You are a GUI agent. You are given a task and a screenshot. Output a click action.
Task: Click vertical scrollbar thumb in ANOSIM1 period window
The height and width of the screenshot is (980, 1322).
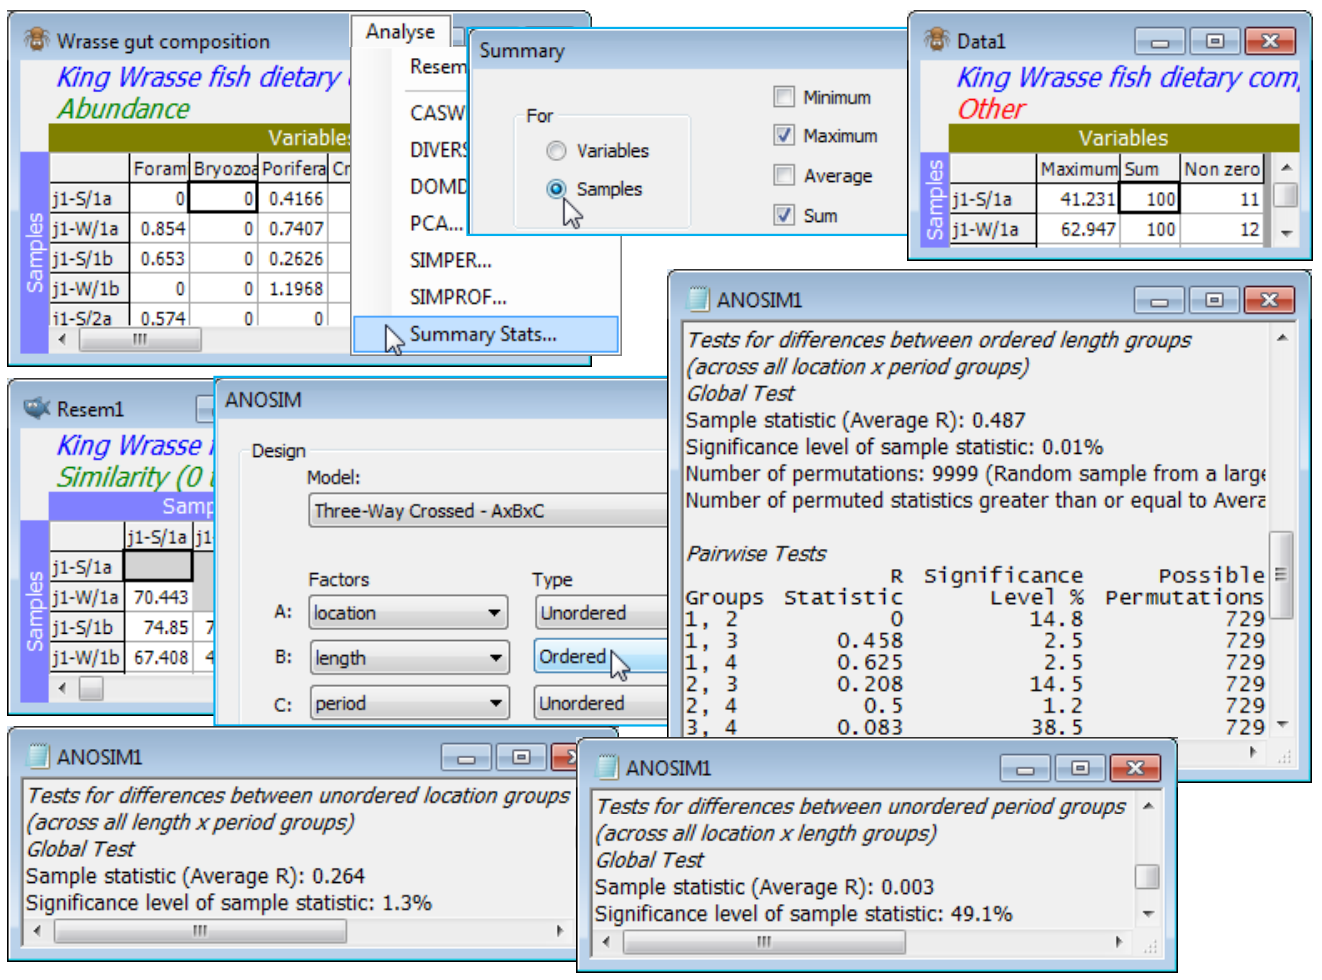[1148, 876]
